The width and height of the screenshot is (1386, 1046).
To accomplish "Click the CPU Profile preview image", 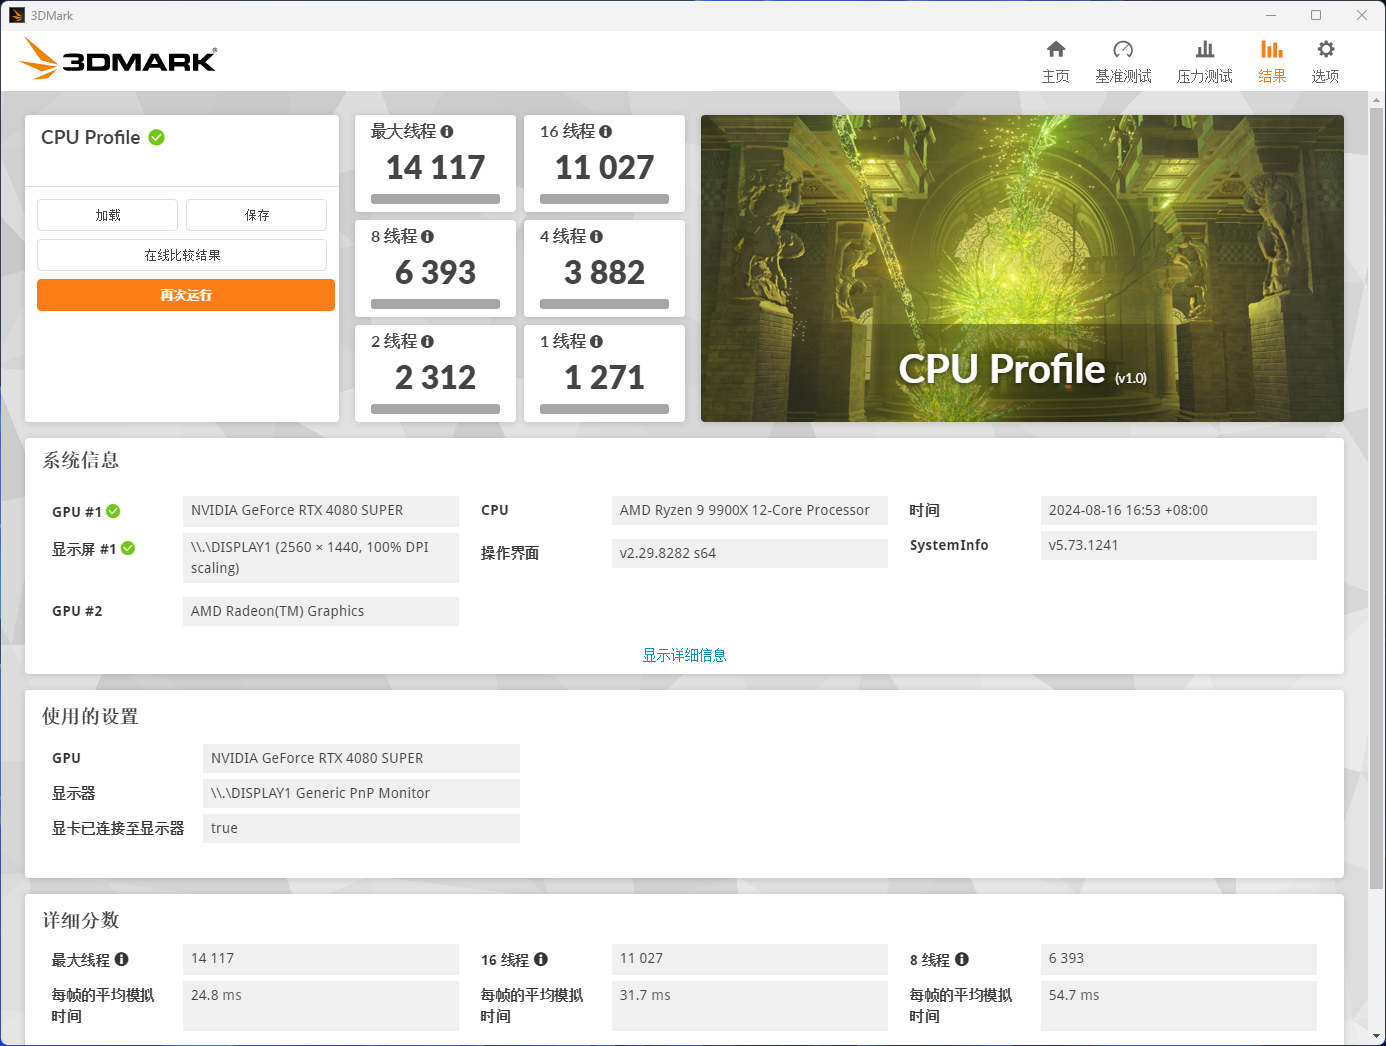I will [x=1021, y=268].
